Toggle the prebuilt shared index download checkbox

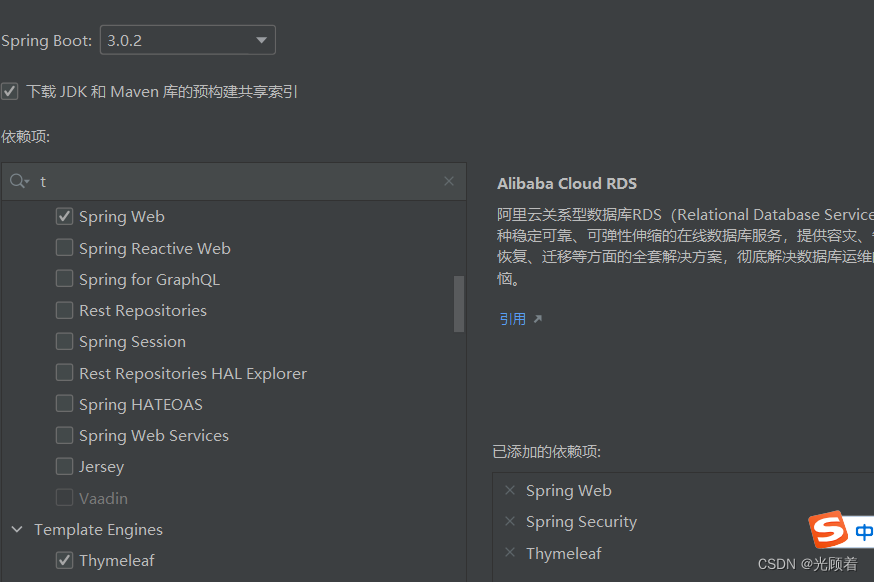tap(10, 90)
